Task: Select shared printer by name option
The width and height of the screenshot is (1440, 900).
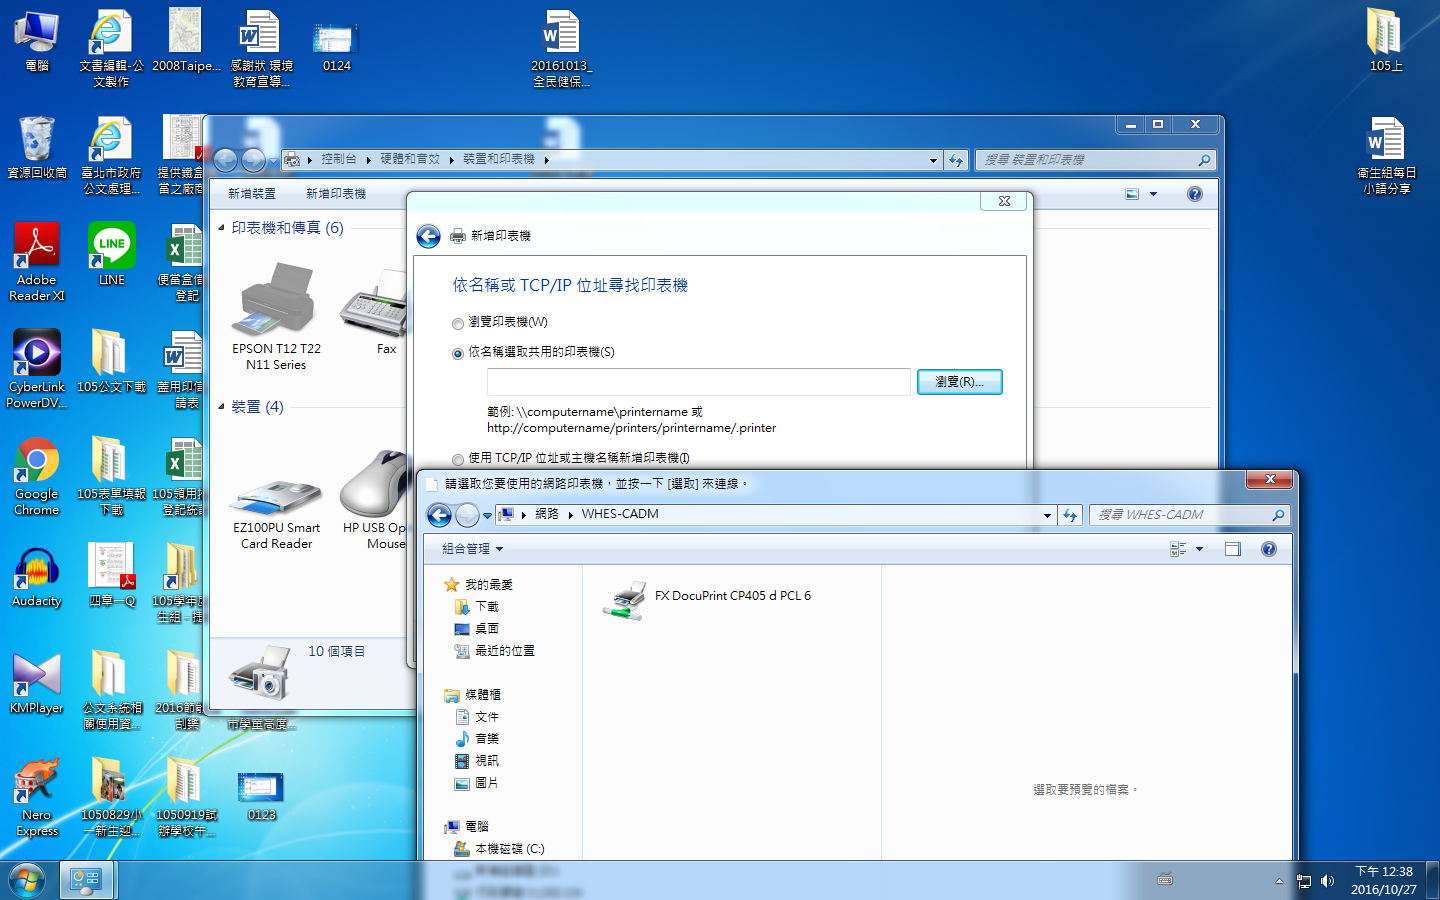Action: point(458,353)
